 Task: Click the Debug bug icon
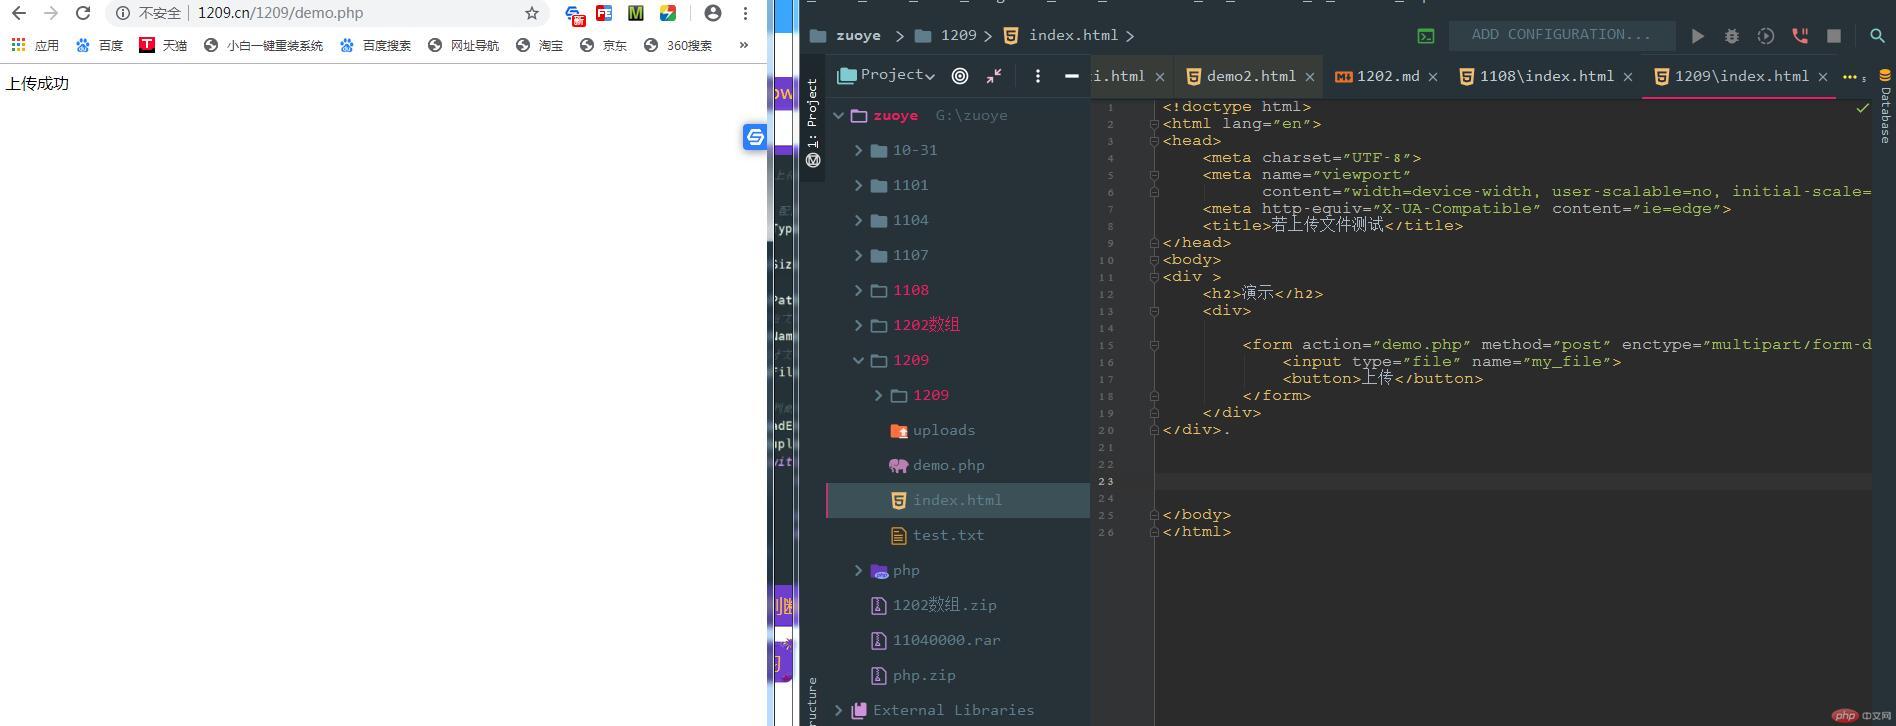pyautogui.click(x=1732, y=35)
